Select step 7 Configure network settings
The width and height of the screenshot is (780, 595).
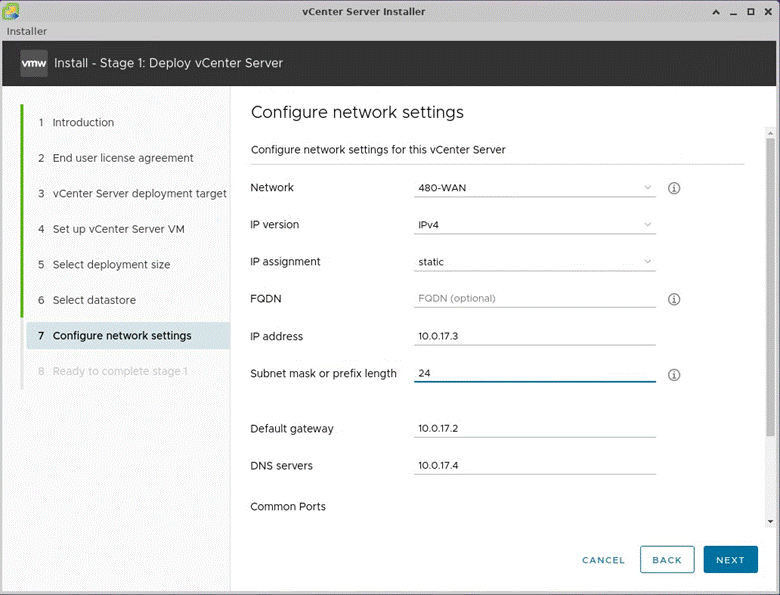(x=128, y=336)
